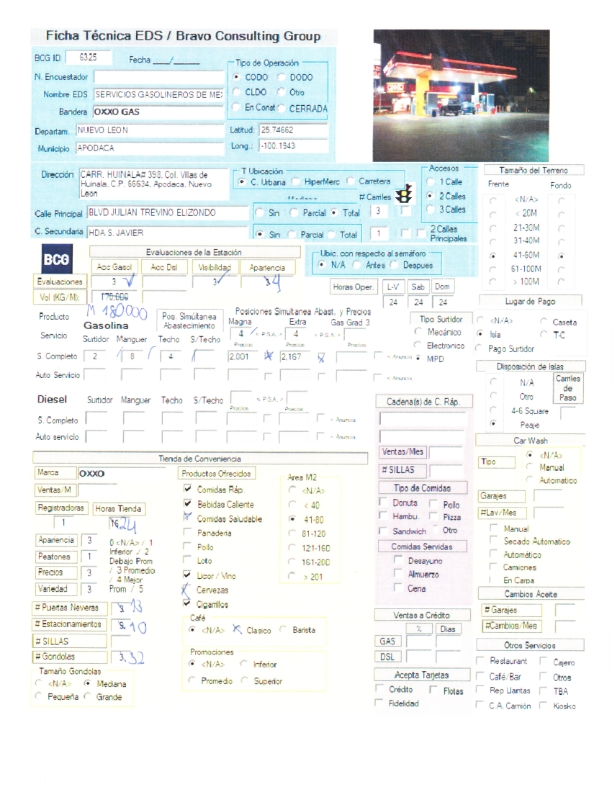Choose 3 Calles access option
This screenshot has width=612, height=792.
point(430,209)
